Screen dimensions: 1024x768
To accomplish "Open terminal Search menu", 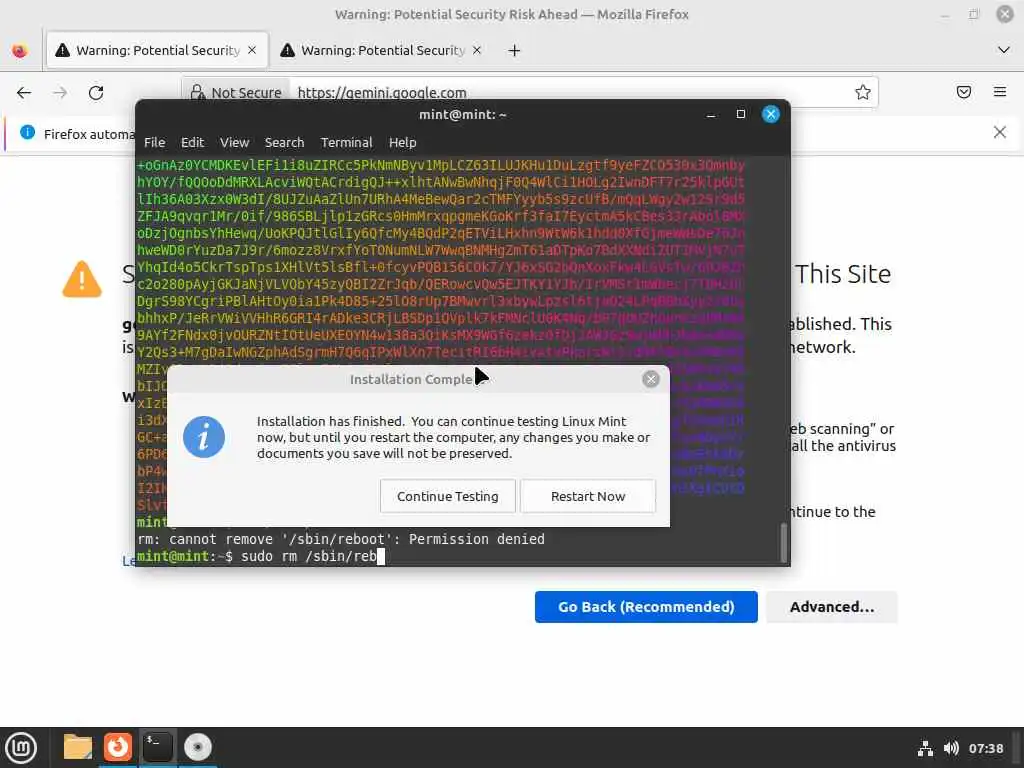I will click(284, 142).
